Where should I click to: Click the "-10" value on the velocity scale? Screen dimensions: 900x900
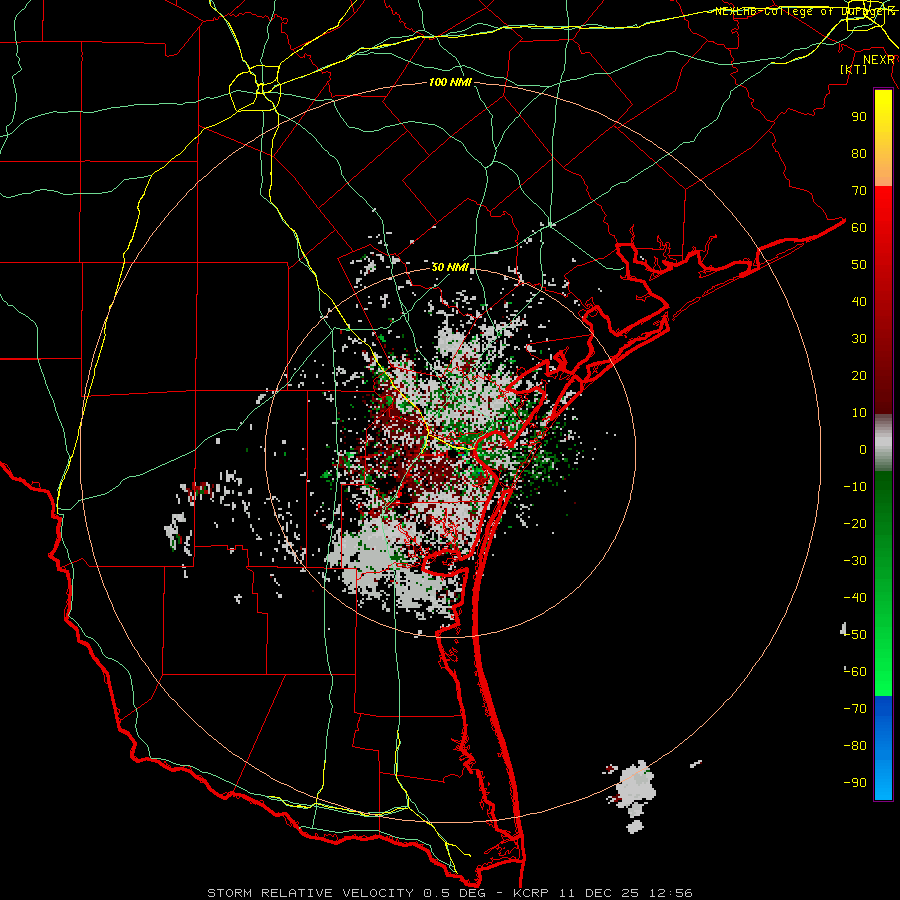855,487
